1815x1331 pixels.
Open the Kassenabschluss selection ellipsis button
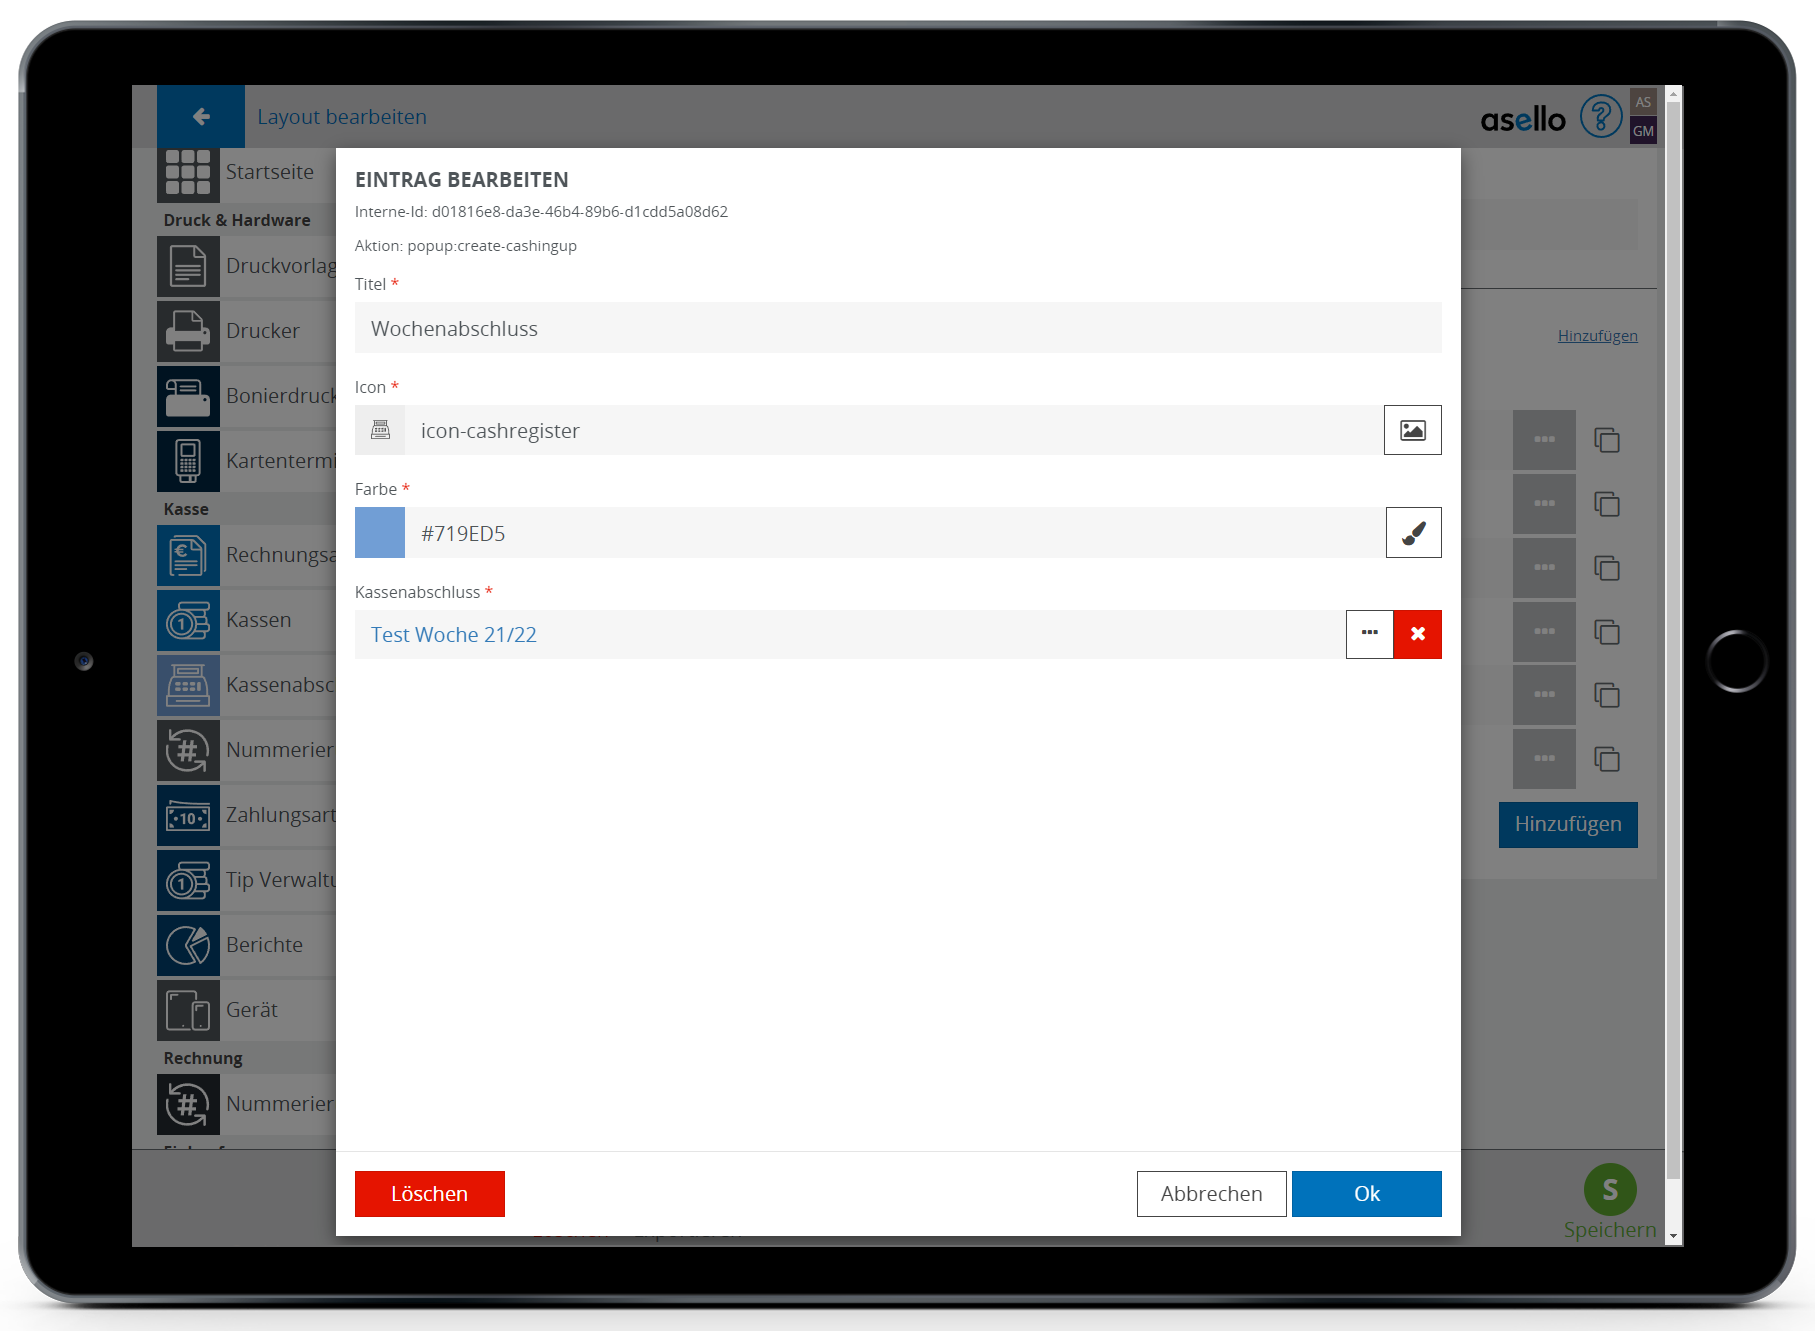[x=1369, y=634]
